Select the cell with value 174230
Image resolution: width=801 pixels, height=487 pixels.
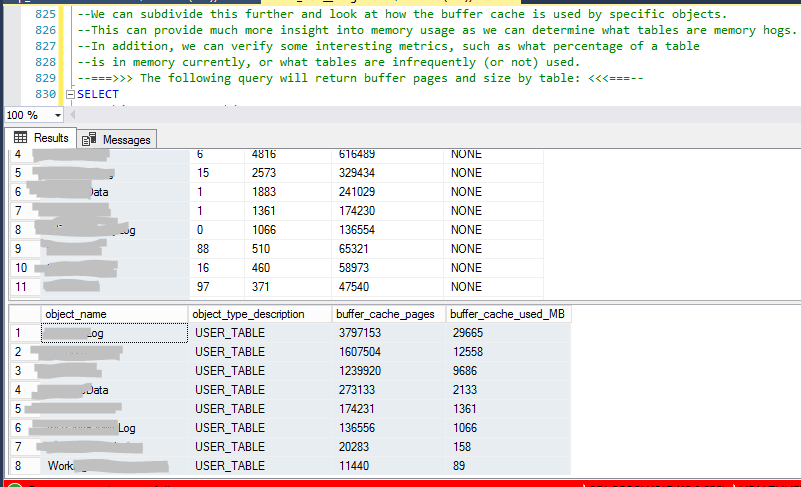387,211
